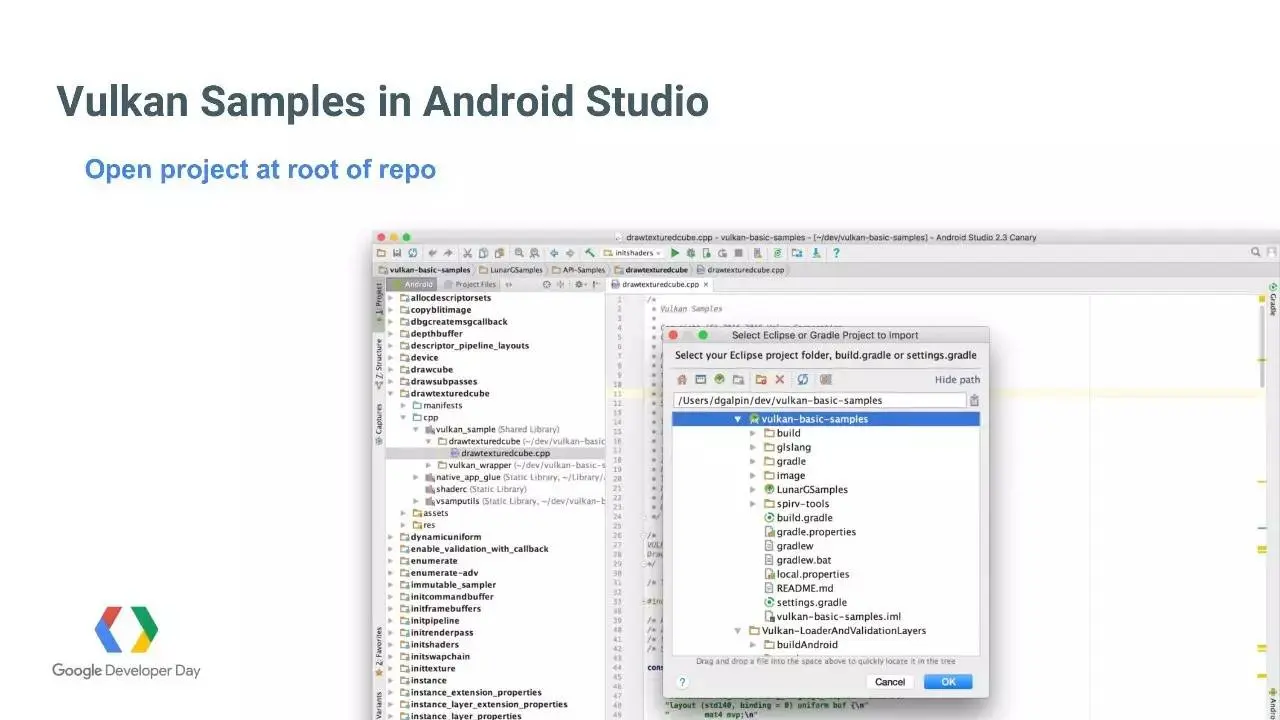Select drawtexturedcube.cpp file in project tree
Image resolution: width=1280 pixels, height=720 pixels.
(500, 454)
